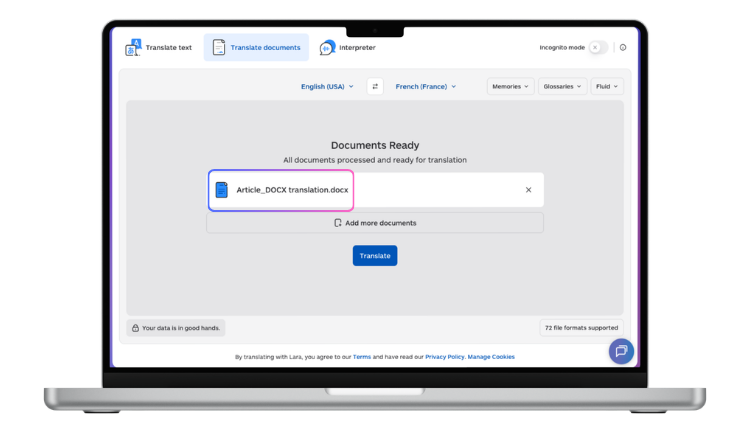The height and width of the screenshot is (432, 750).
Task: Click the blue Translate button
Action: tap(375, 256)
